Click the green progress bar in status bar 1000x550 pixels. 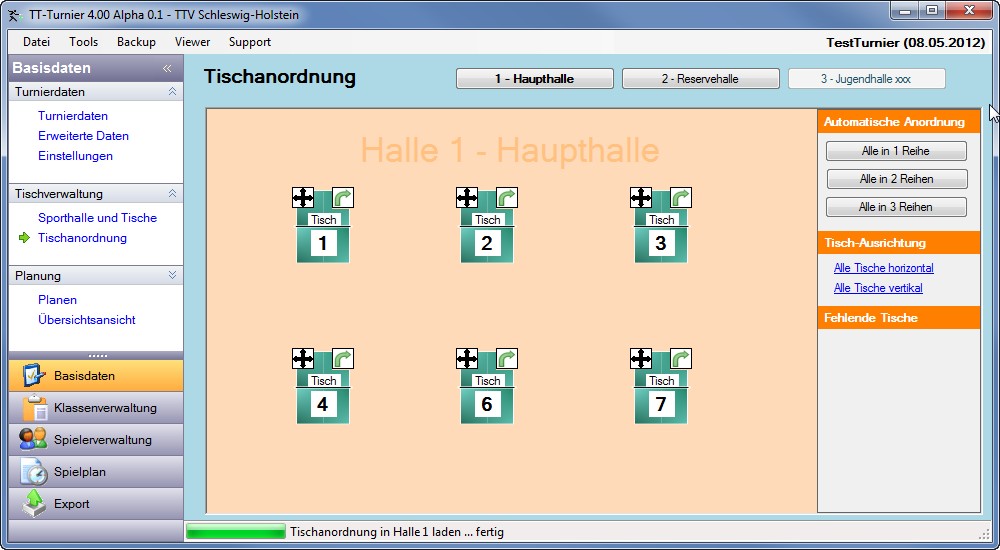[235, 532]
